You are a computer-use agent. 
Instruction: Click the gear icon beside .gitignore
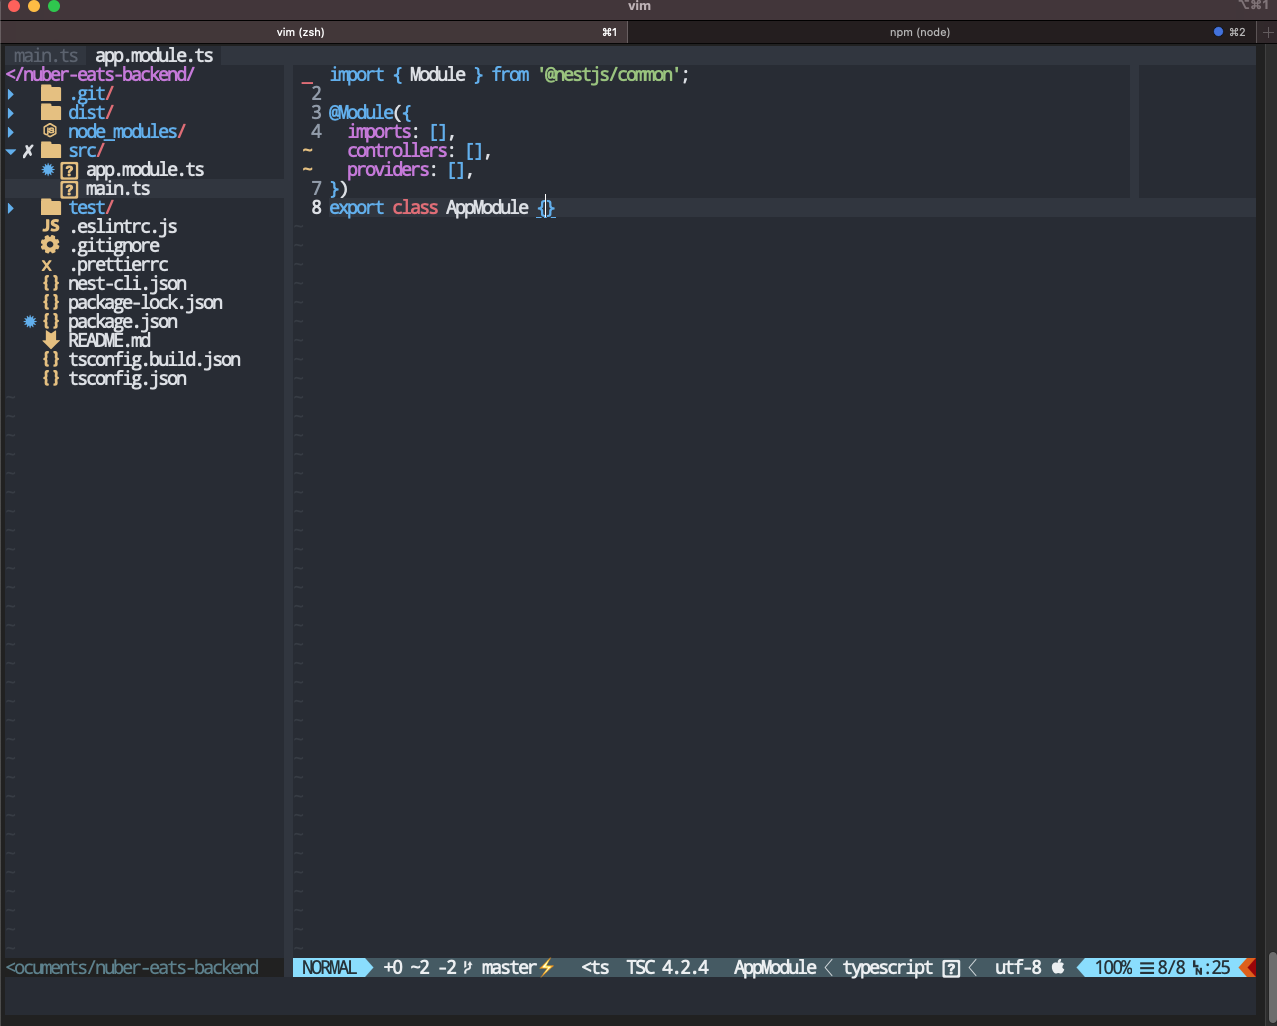(x=50, y=245)
